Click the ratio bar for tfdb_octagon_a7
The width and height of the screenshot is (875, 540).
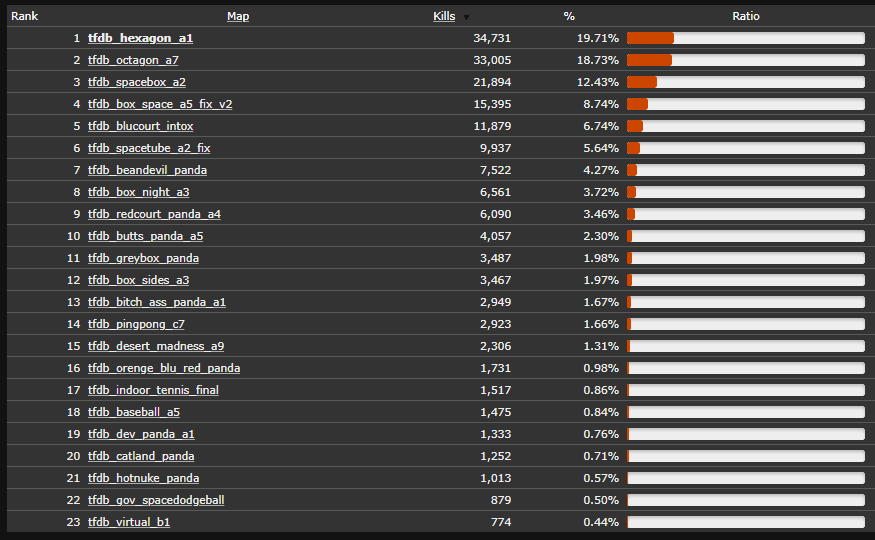[746, 60]
